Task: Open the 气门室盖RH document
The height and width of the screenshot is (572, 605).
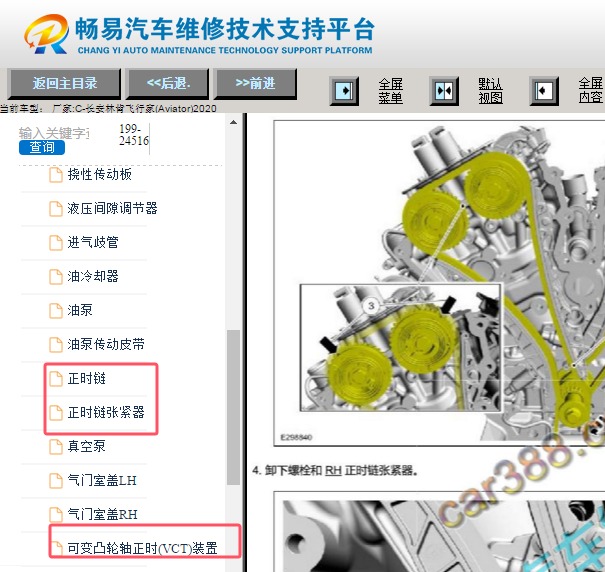Action: coord(102,514)
